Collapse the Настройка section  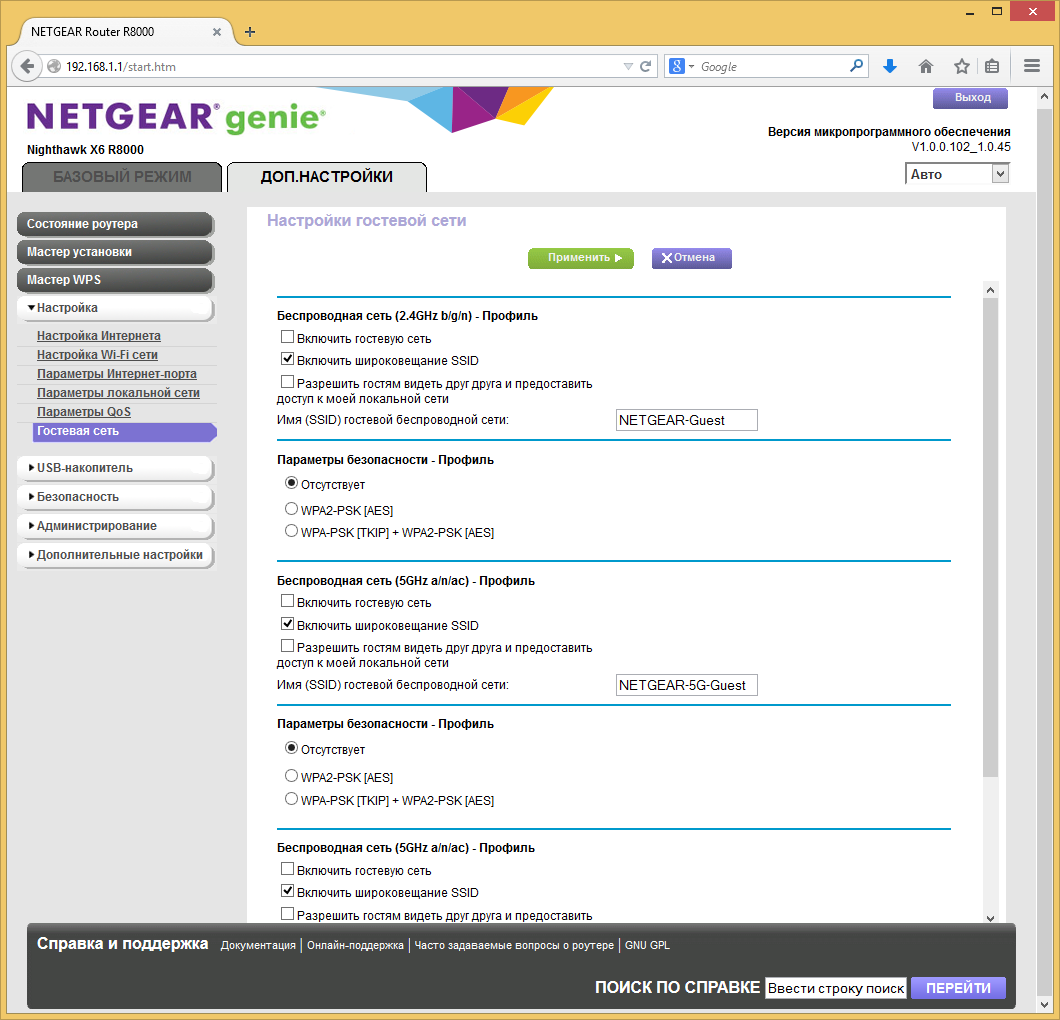pos(115,308)
